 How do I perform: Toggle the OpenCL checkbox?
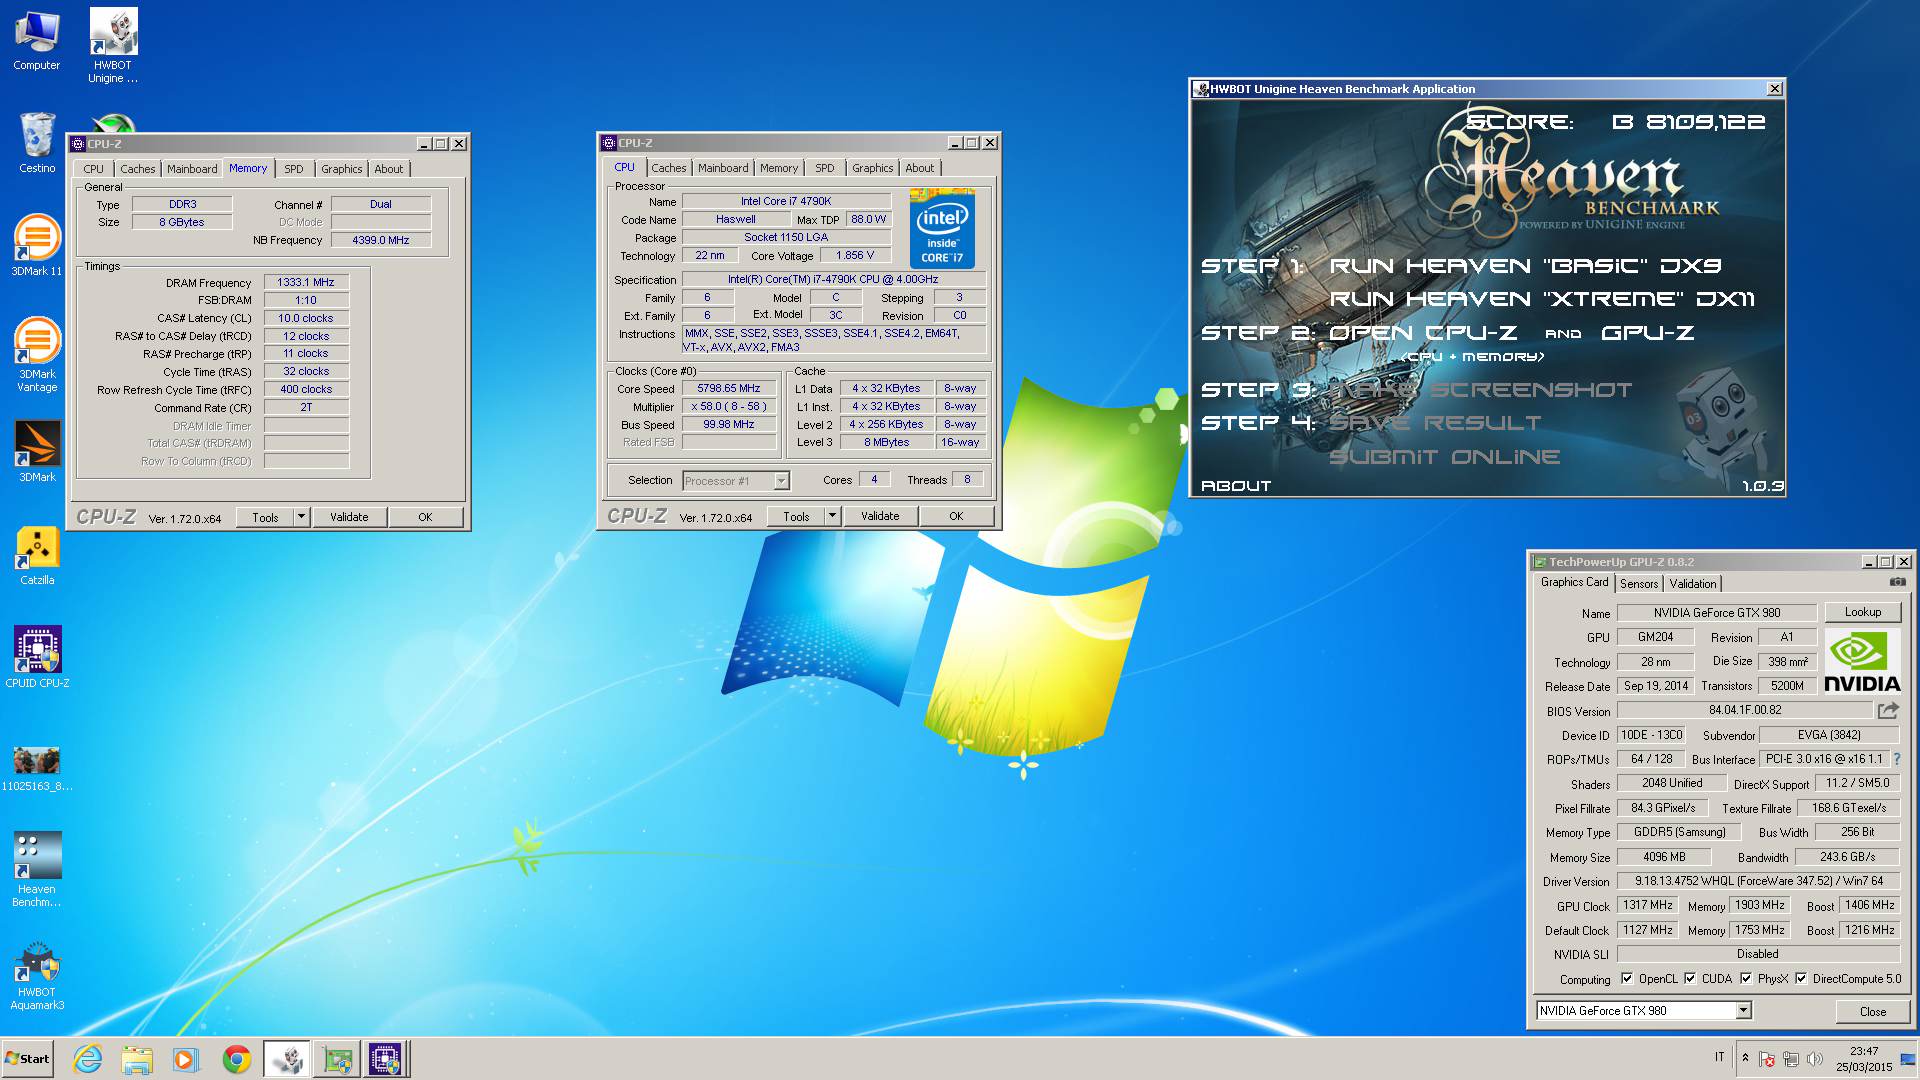tap(1627, 978)
